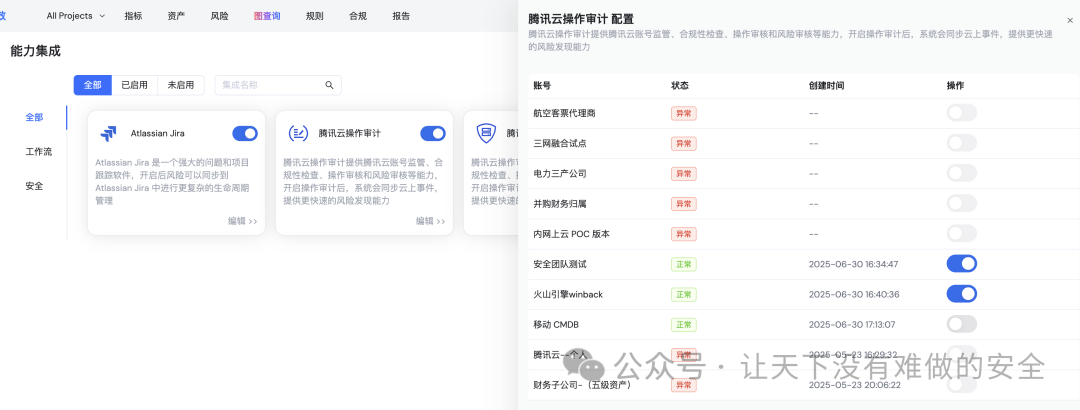1080x410 pixels.
Task: Select the 全部 filter tab
Action: (x=92, y=85)
